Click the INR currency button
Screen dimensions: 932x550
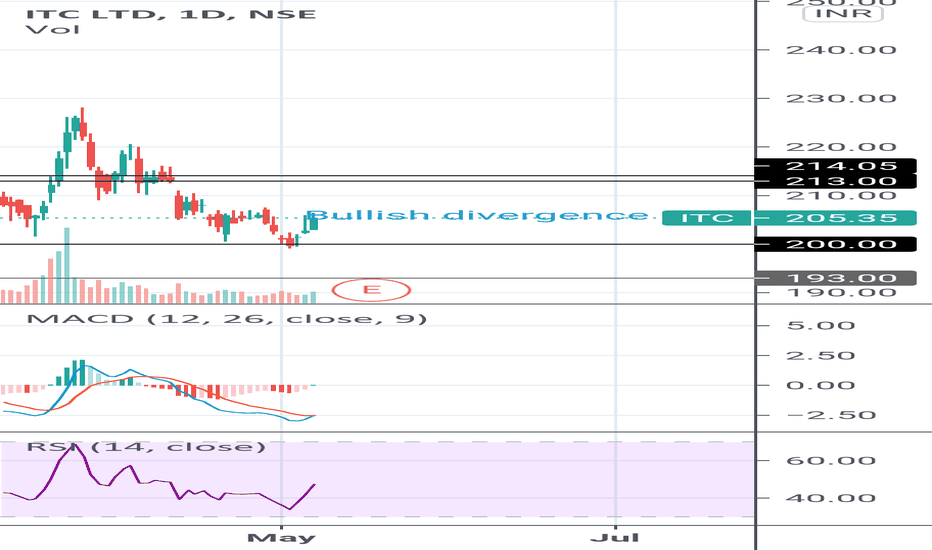pyautogui.click(x=843, y=13)
